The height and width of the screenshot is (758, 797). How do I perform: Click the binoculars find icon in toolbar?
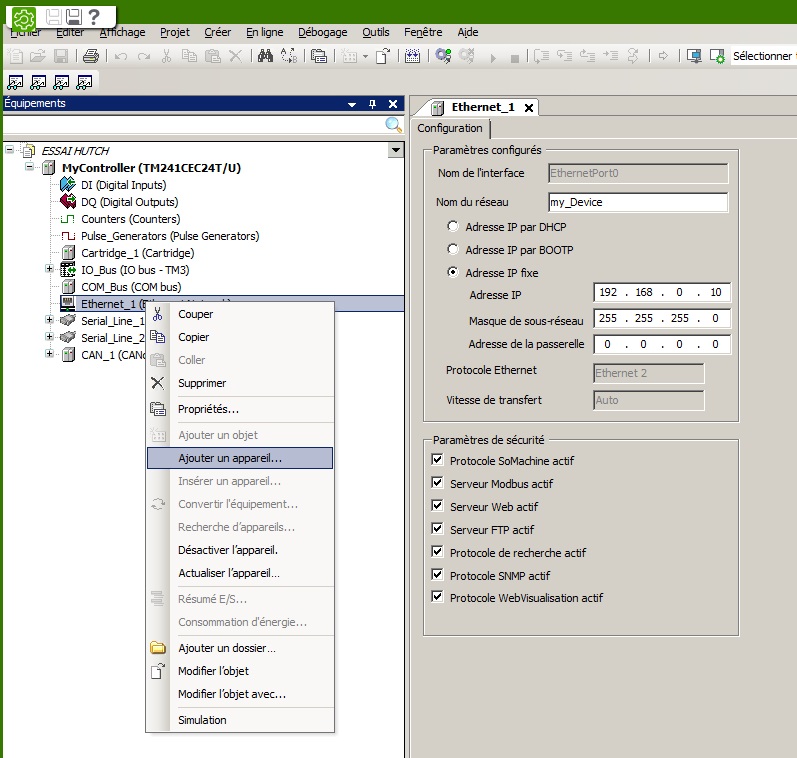(x=266, y=56)
